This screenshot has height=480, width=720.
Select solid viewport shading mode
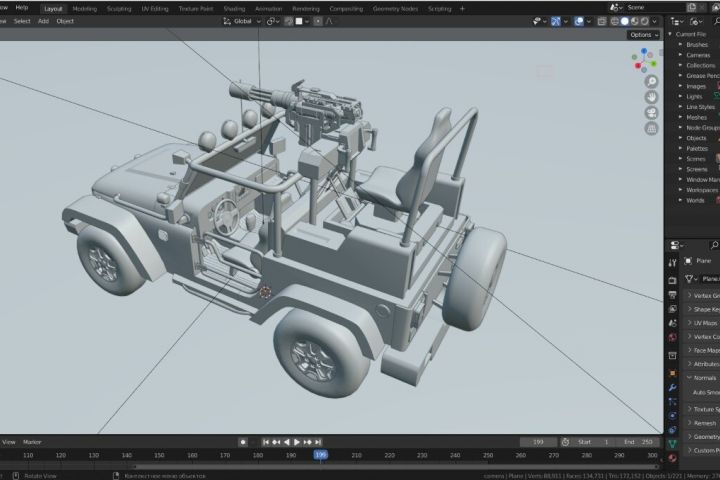(x=625, y=21)
